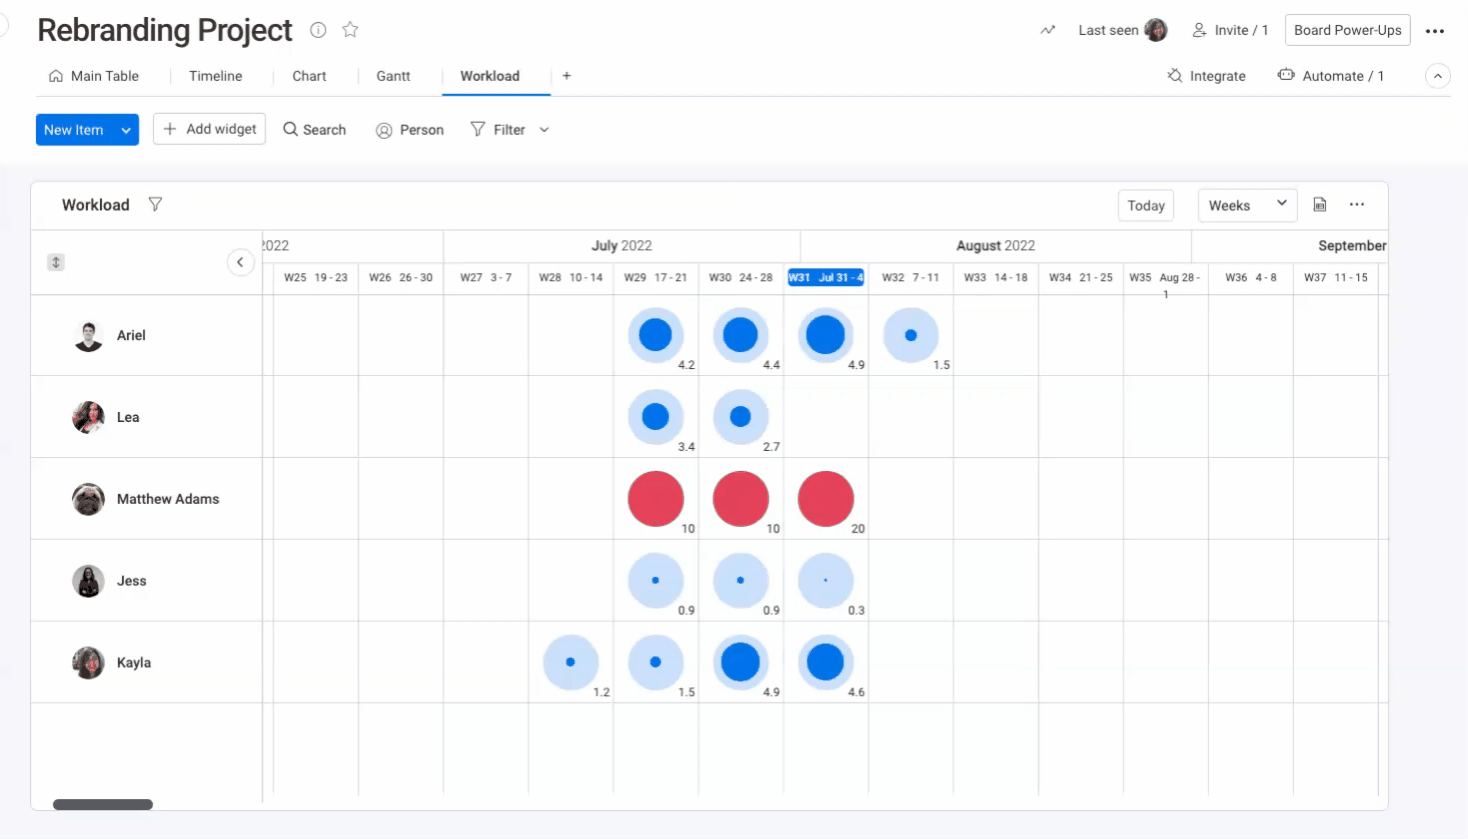Toggle expand all rows icon in the workload header

coord(56,262)
